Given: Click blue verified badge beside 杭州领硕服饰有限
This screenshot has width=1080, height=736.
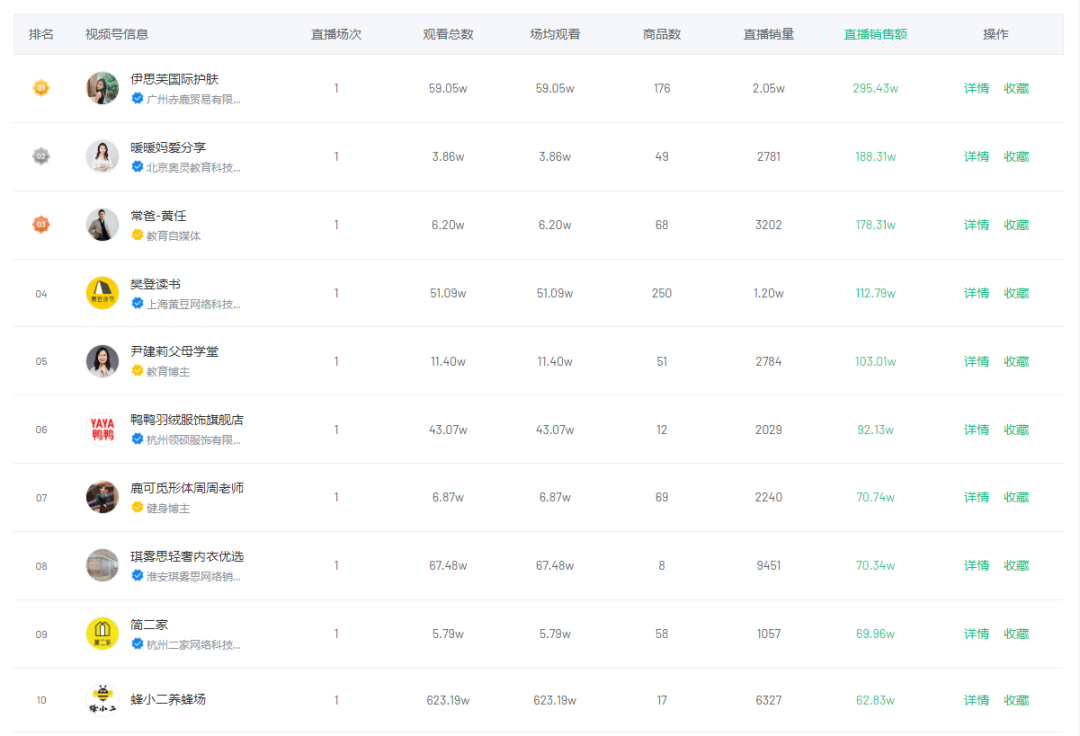Looking at the screenshot, I should pyautogui.click(x=137, y=439).
